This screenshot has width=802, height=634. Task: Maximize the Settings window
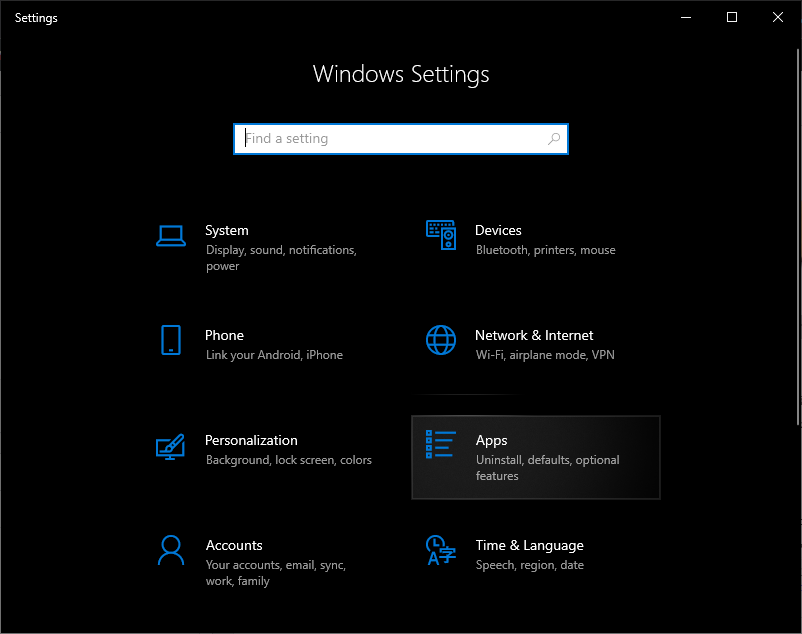click(732, 17)
